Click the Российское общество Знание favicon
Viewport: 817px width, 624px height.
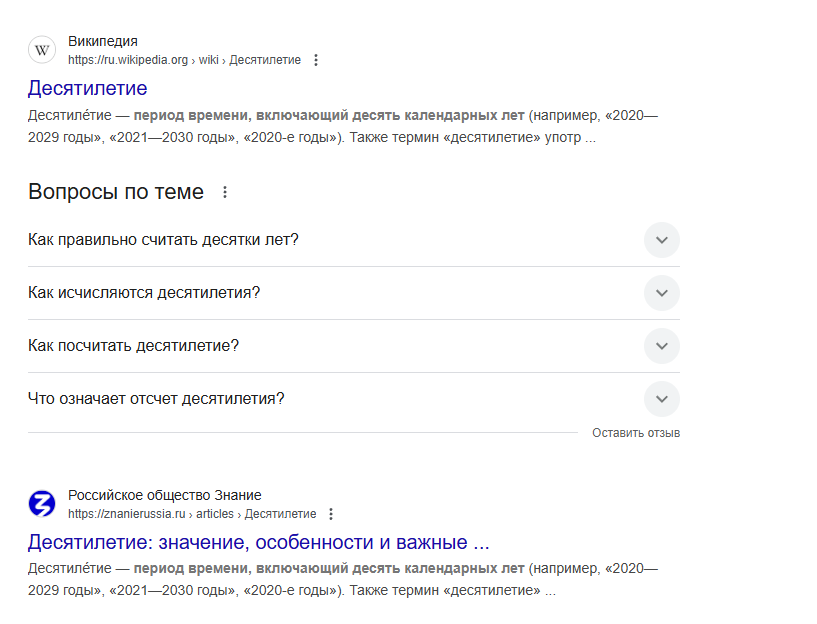click(42, 504)
